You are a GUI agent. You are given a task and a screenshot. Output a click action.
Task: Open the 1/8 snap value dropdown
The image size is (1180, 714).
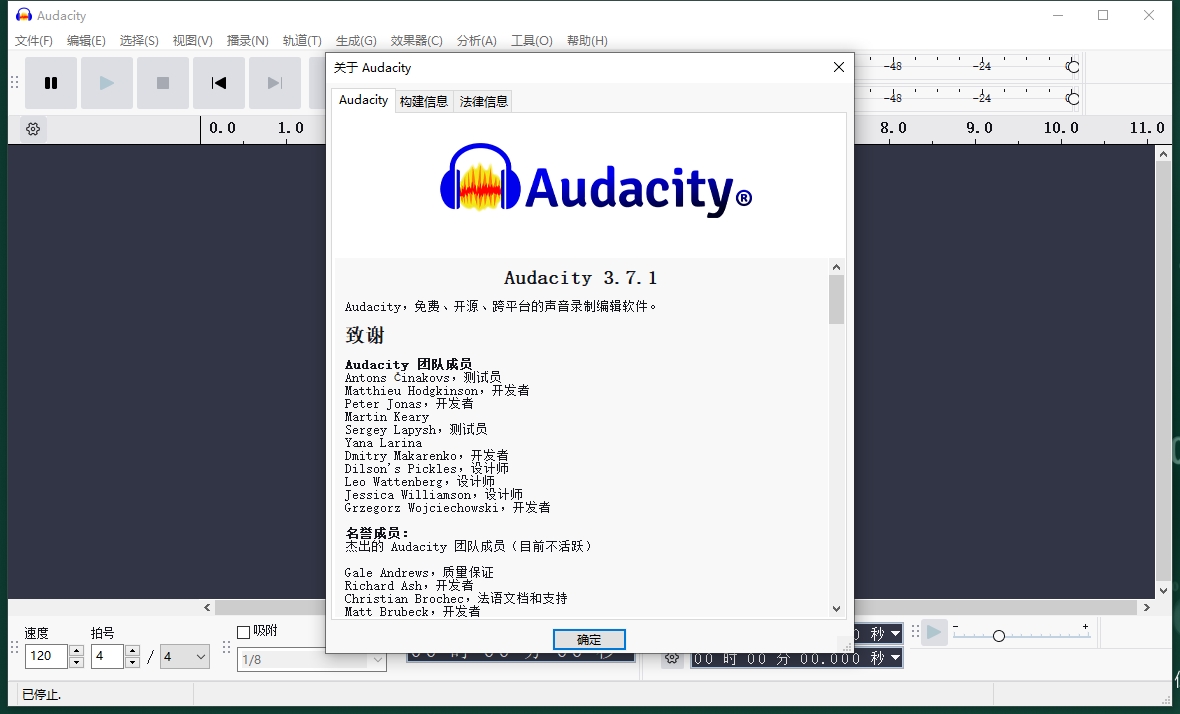point(378,659)
